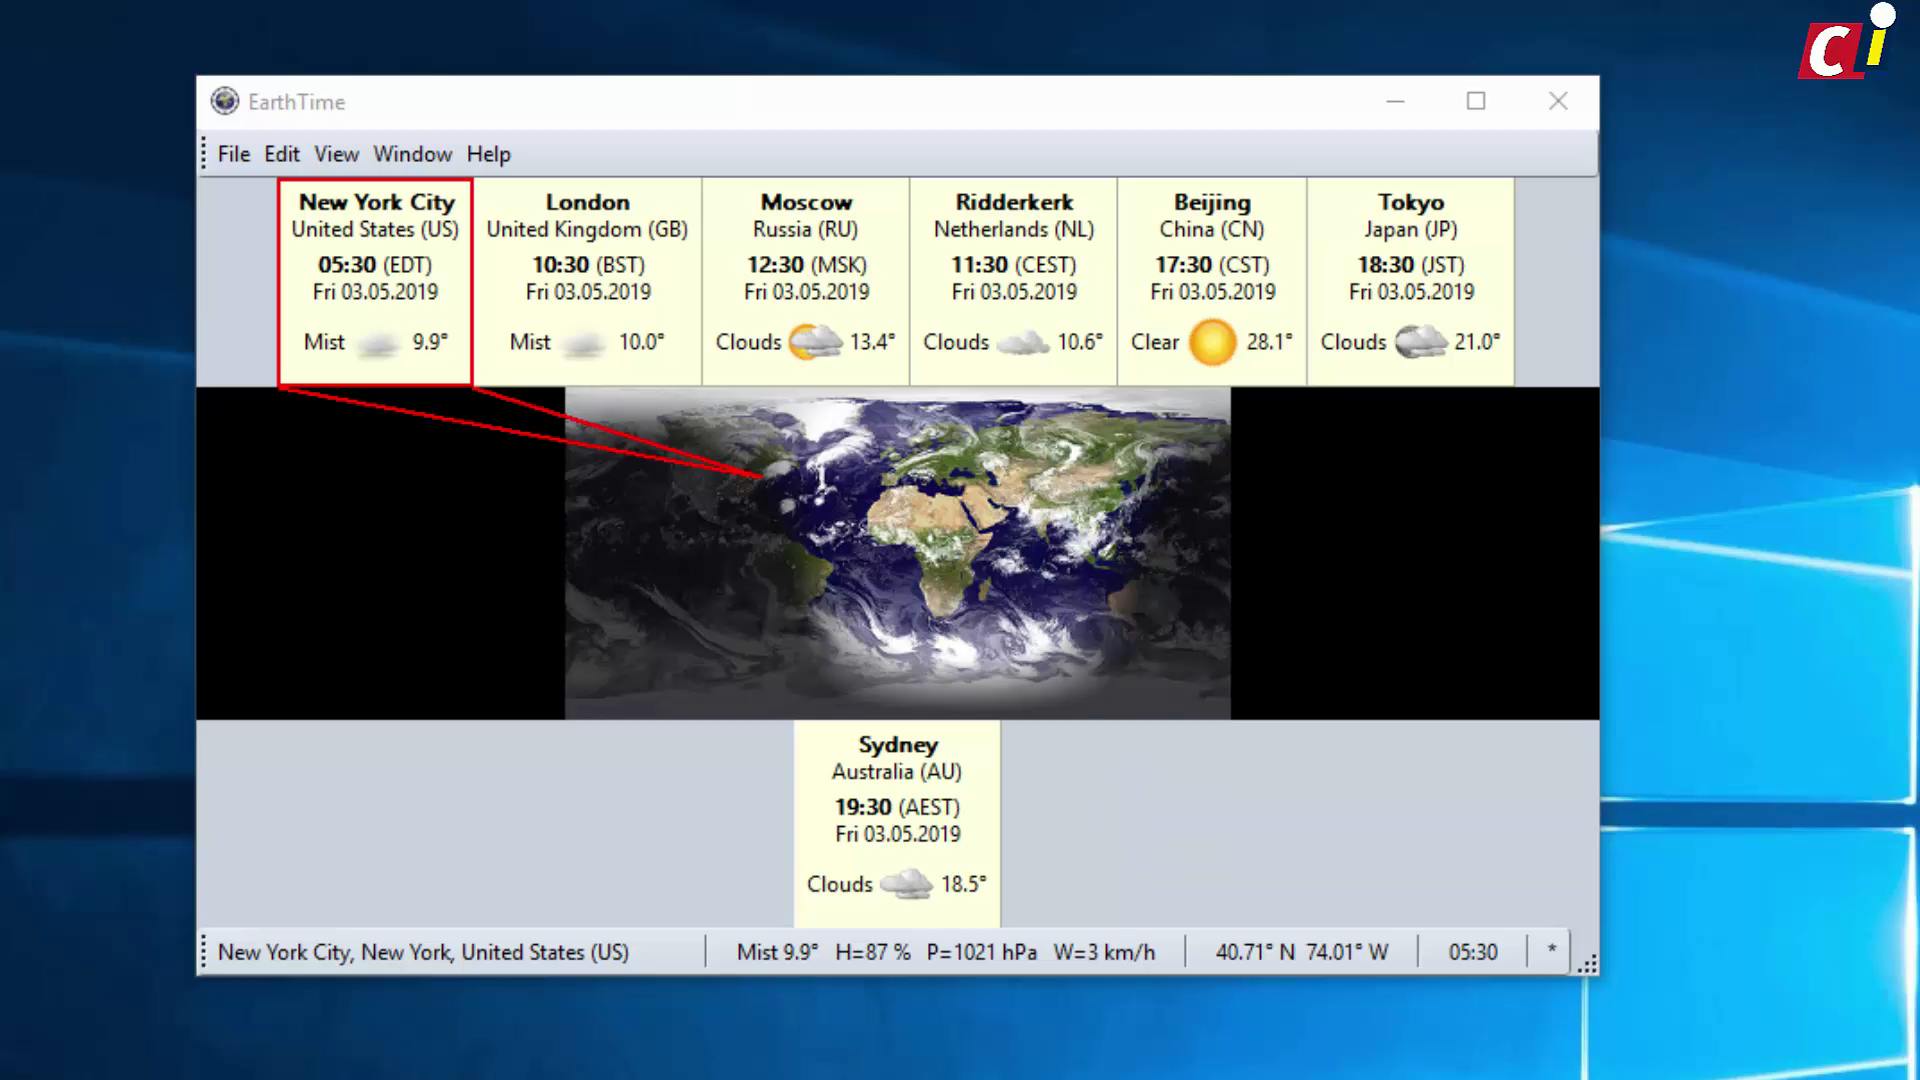
Task: Click the Moscow sun-and-clouds weather icon
Action: coord(815,342)
